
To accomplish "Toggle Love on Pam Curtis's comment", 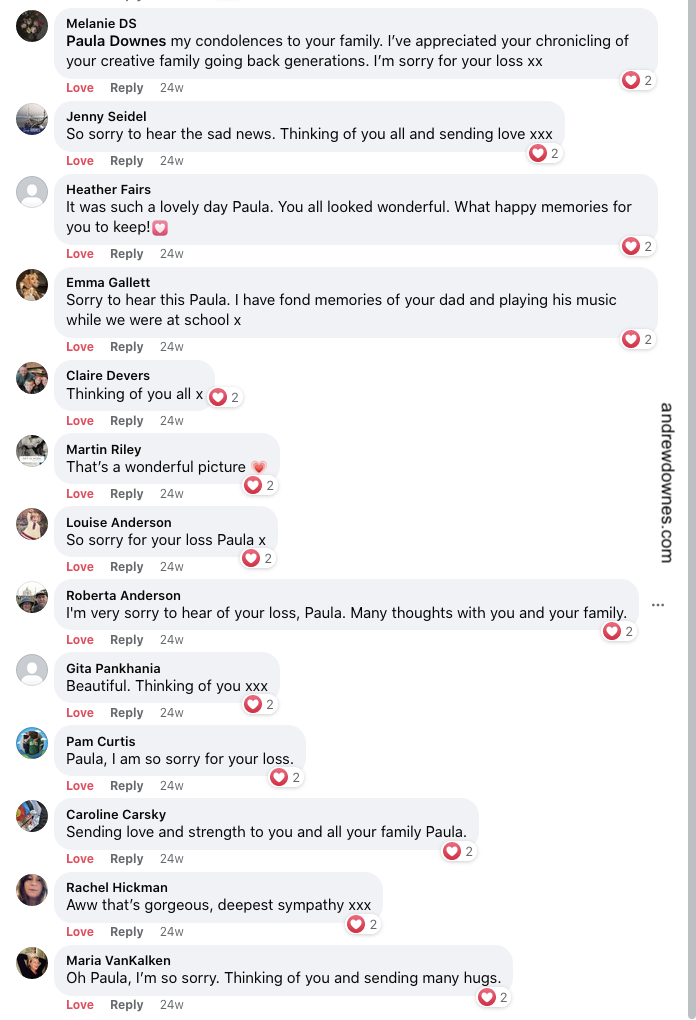I will [x=79, y=785].
